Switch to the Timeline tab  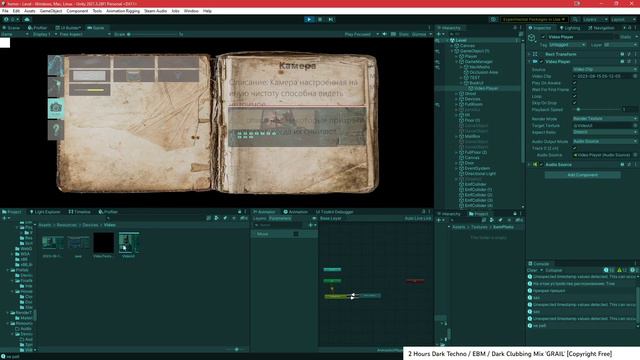tap(80, 212)
